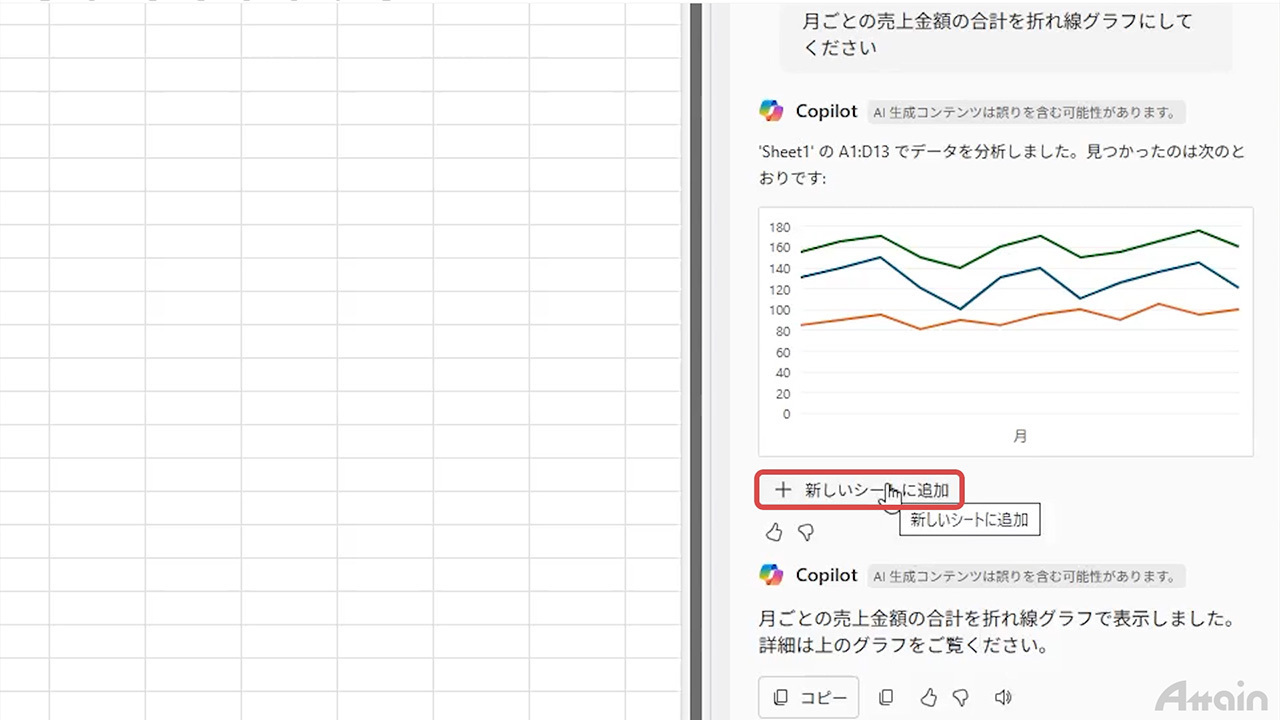1280x720 pixels.
Task: Click the 月 axis label under the chart
Action: [x=1019, y=436]
